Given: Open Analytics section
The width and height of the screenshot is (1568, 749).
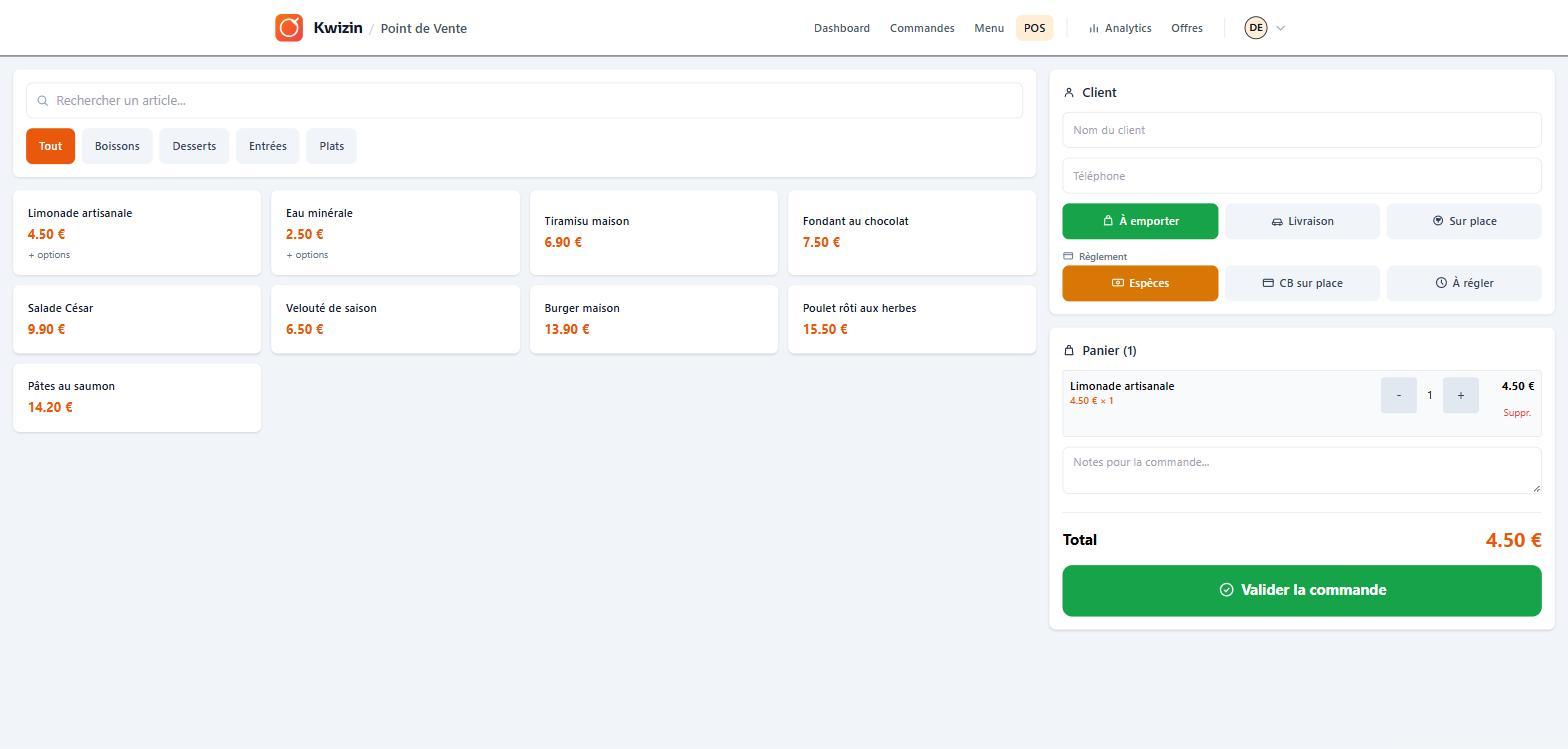Looking at the screenshot, I should [1120, 28].
